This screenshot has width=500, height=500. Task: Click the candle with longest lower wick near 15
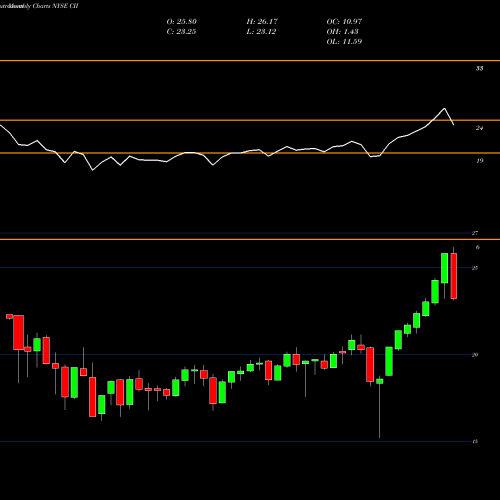point(380,381)
